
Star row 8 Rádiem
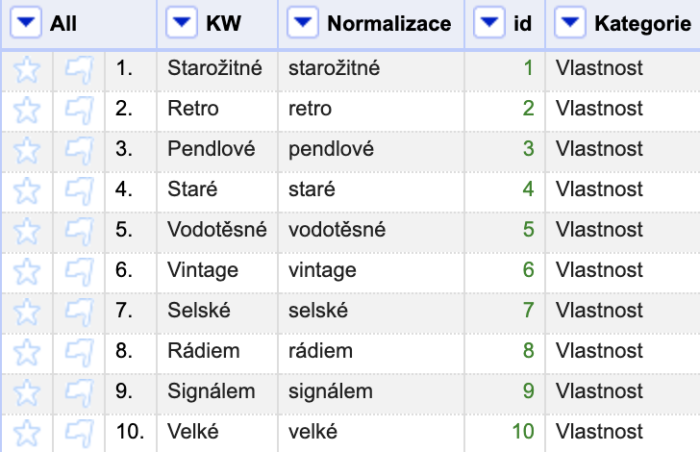pyautogui.click(x=27, y=353)
